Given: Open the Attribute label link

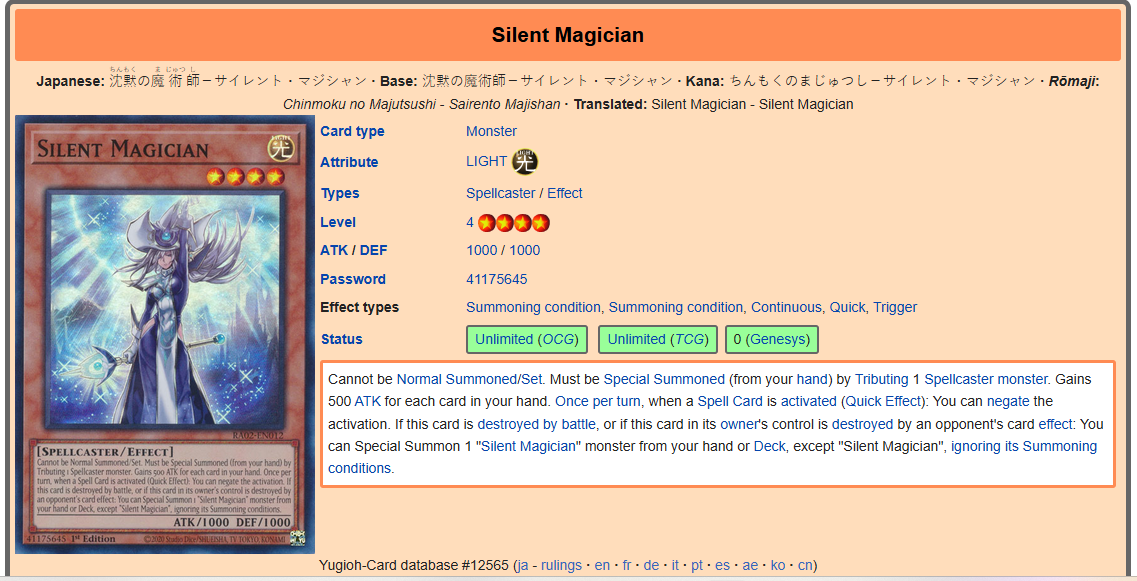Looking at the screenshot, I should [x=349, y=162].
